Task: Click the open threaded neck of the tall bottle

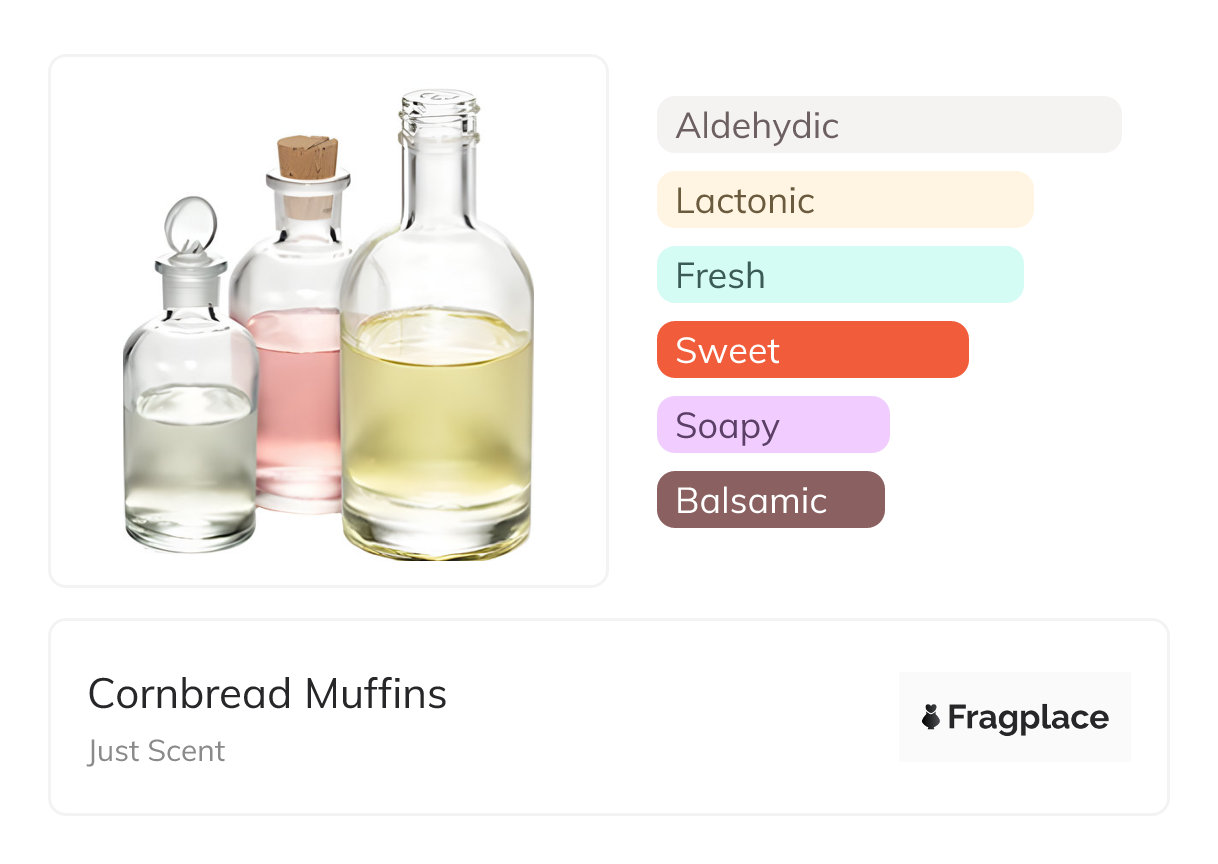Action: point(439,112)
